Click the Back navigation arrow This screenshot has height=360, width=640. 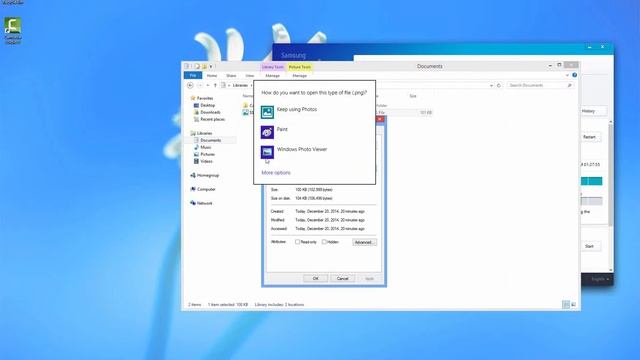[190, 85]
